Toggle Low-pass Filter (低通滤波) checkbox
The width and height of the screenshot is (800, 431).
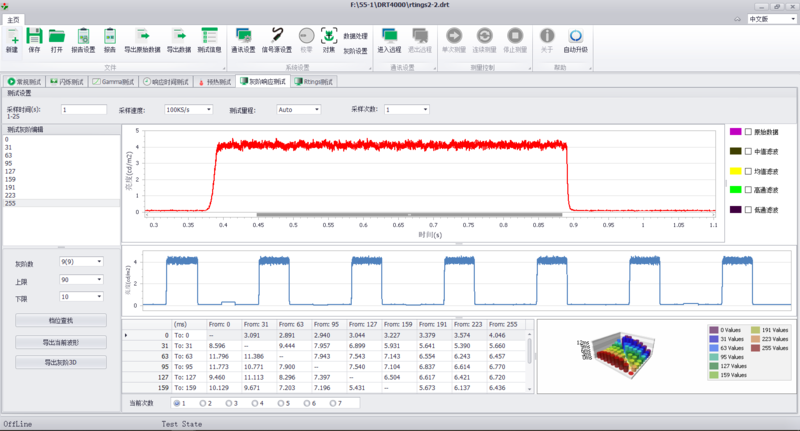point(748,210)
